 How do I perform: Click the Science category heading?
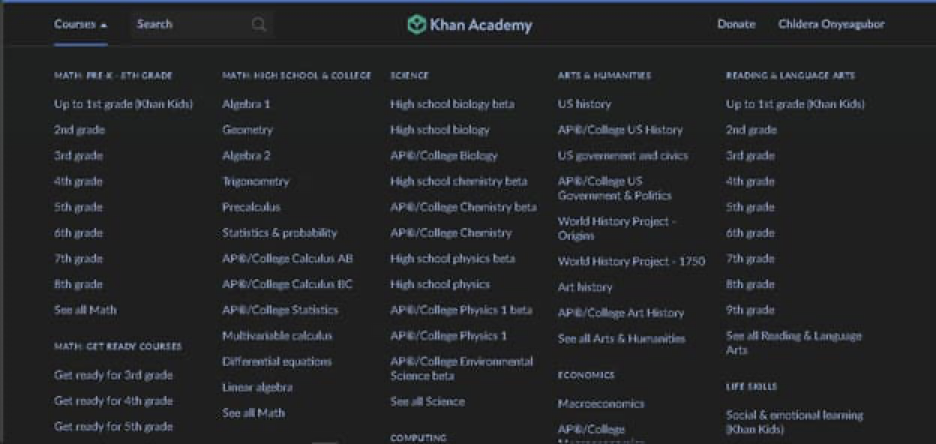point(410,76)
